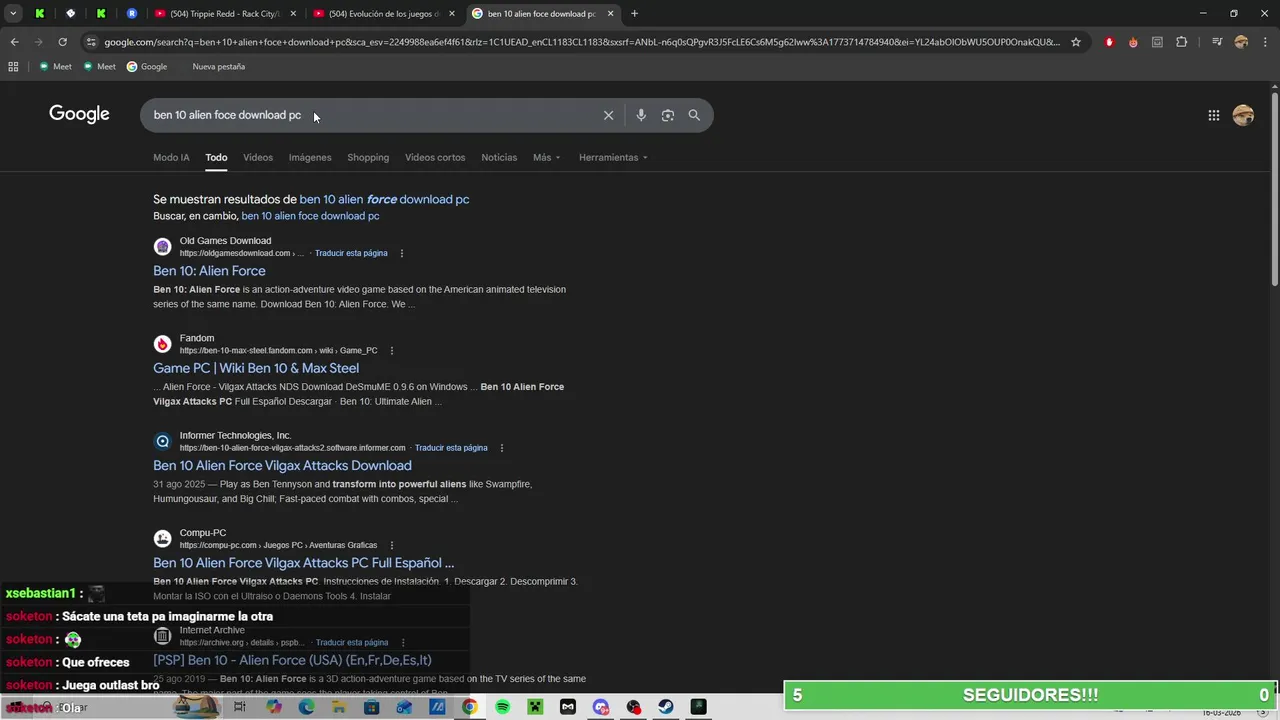Viewport: 1280px width, 720px height.
Task: Open Outlook from the taskbar
Action: click(404, 707)
